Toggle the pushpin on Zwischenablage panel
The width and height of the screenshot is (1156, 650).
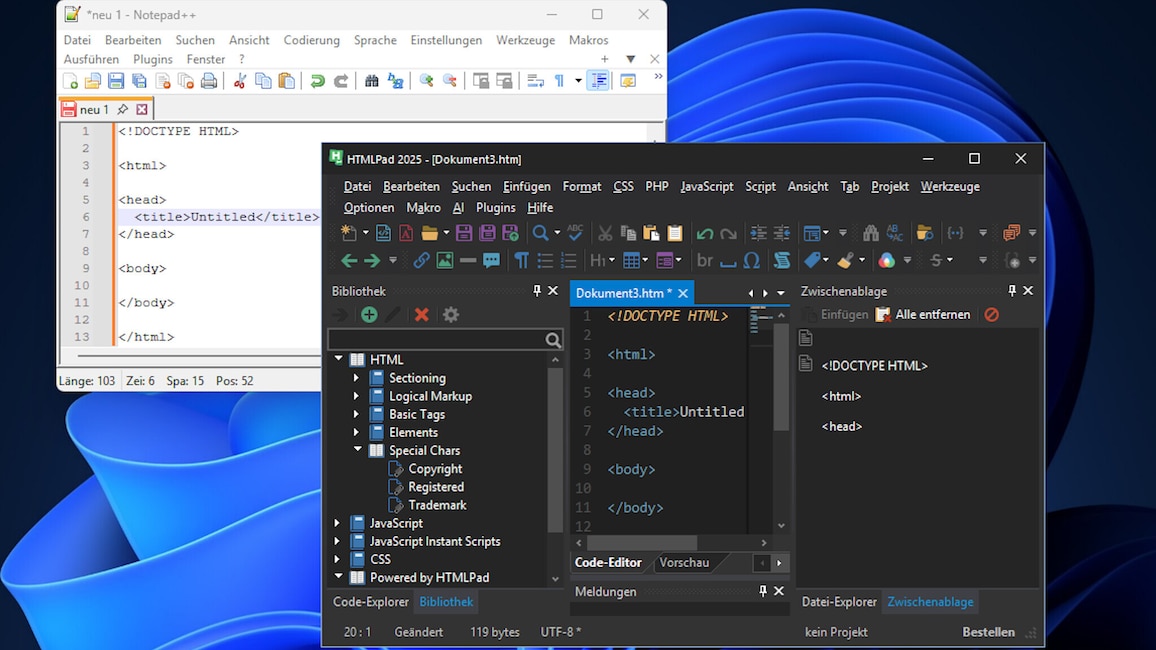coord(1012,291)
